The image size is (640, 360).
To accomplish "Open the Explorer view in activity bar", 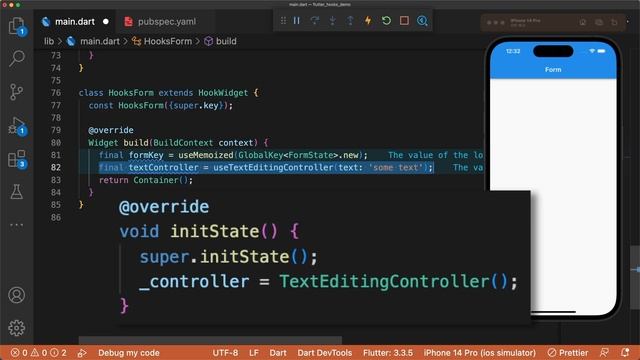I will 17,26.
